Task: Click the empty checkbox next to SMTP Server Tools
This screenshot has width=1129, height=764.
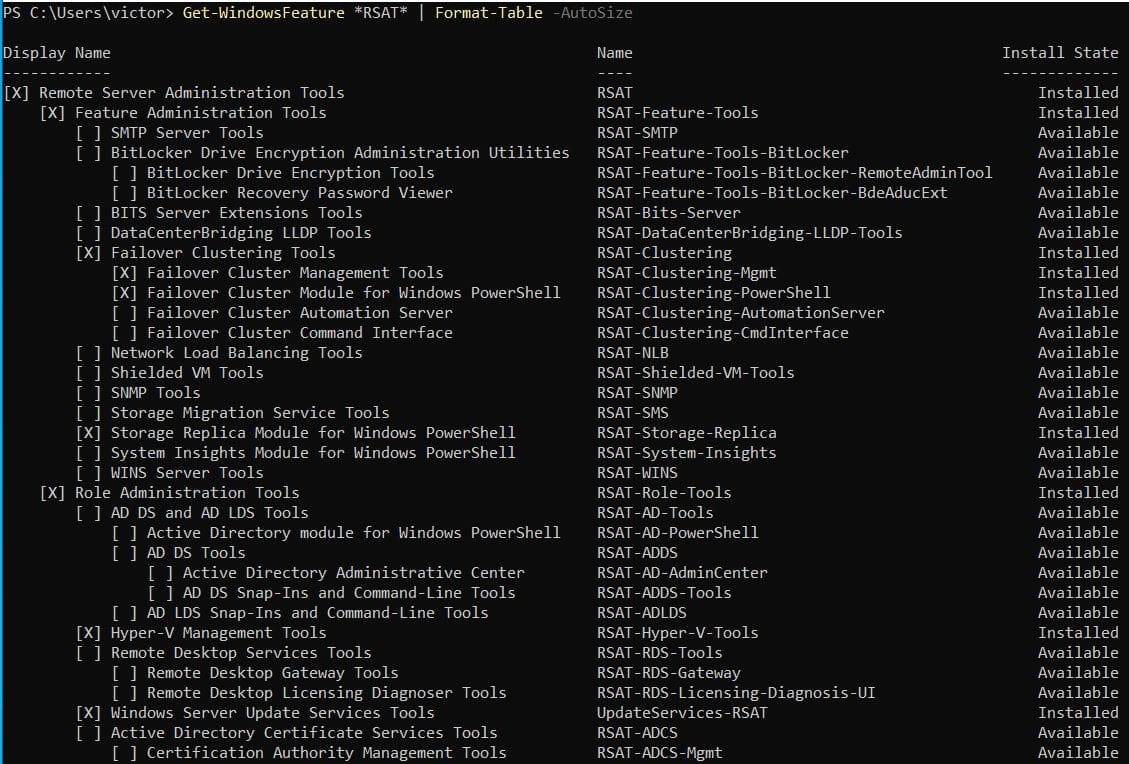Action: (x=89, y=133)
